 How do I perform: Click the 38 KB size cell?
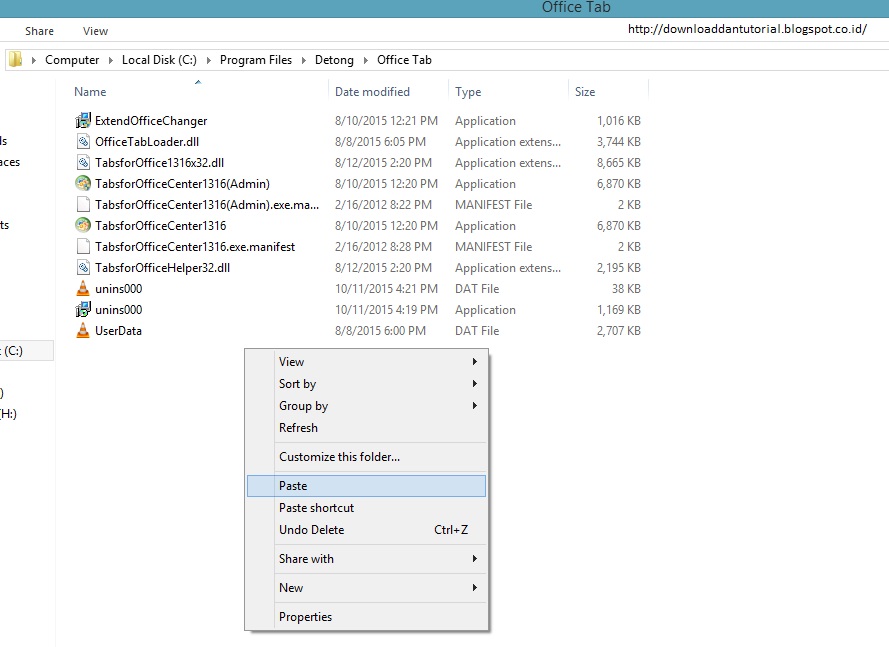point(626,289)
